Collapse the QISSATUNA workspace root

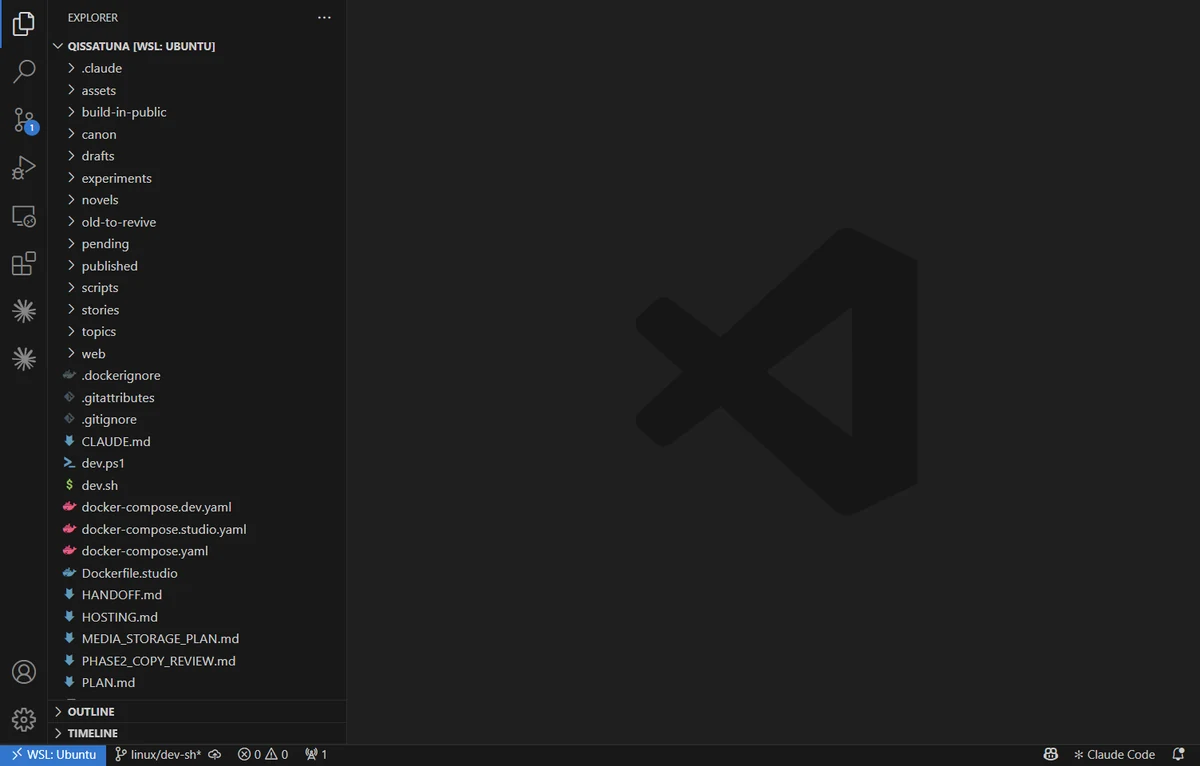(197, 46)
